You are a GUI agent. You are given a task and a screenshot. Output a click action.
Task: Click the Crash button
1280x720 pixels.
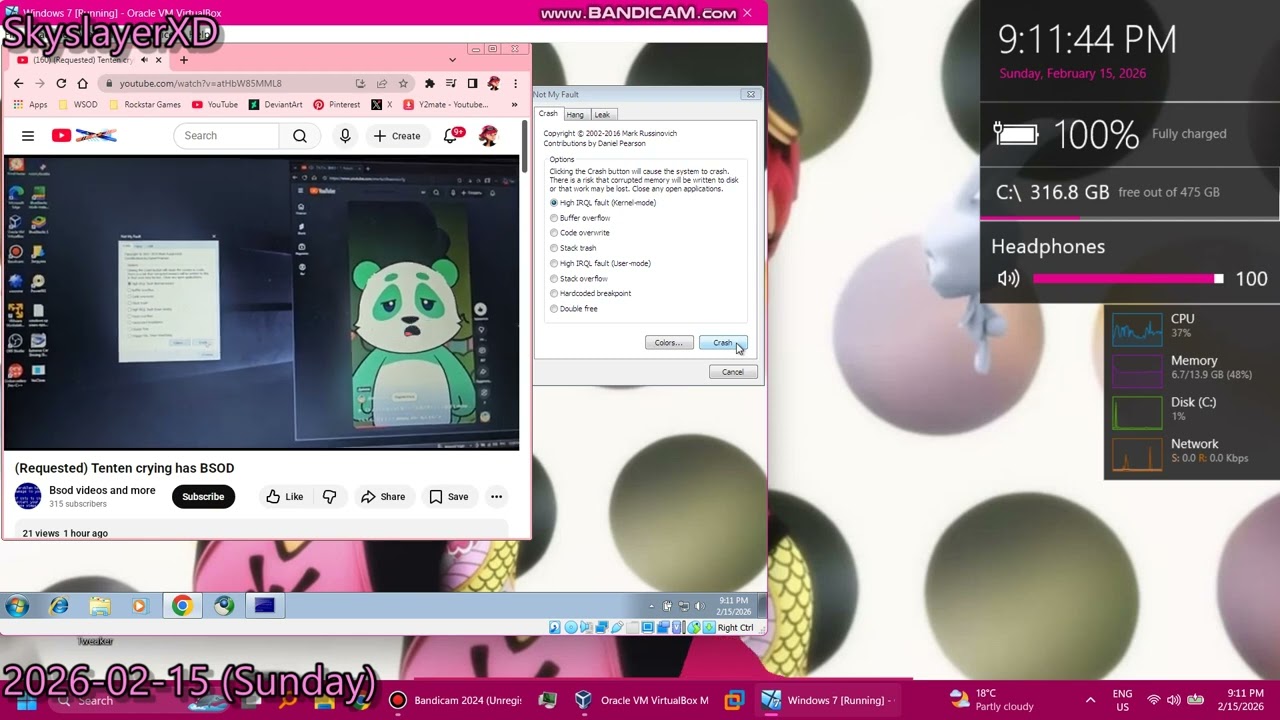pos(722,343)
